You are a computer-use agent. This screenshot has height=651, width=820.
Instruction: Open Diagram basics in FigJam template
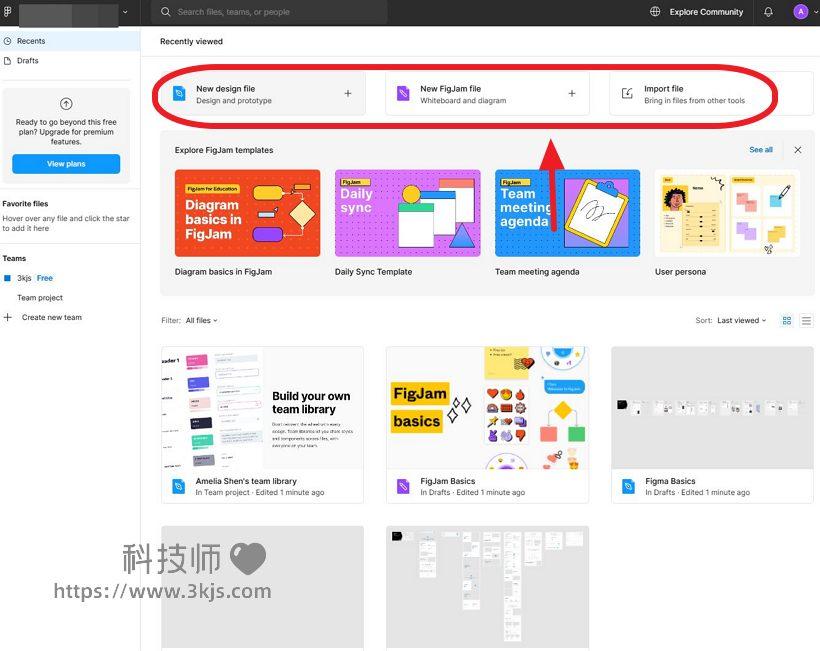click(247, 213)
